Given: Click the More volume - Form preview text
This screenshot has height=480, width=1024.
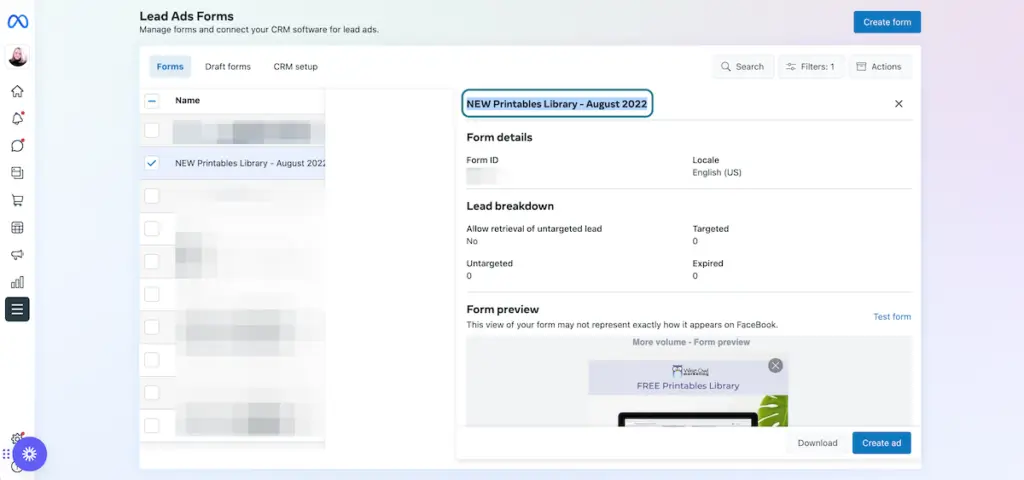Looking at the screenshot, I should click(691, 342).
